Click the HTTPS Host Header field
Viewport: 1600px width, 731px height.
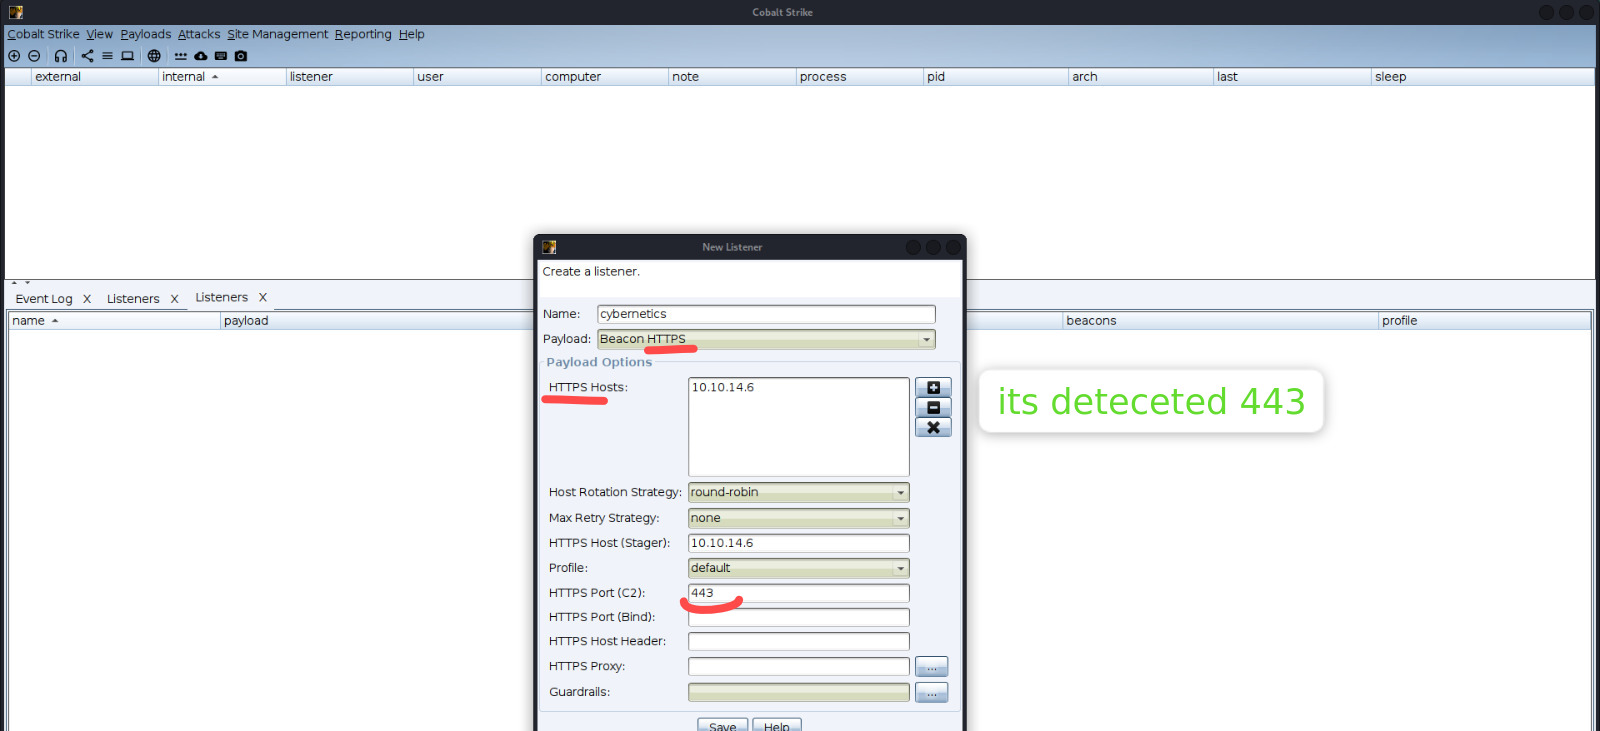[x=799, y=641]
